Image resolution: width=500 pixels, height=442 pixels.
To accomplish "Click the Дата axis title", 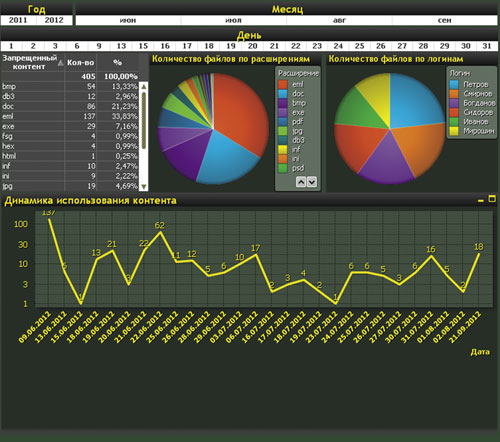I will tap(480, 352).
